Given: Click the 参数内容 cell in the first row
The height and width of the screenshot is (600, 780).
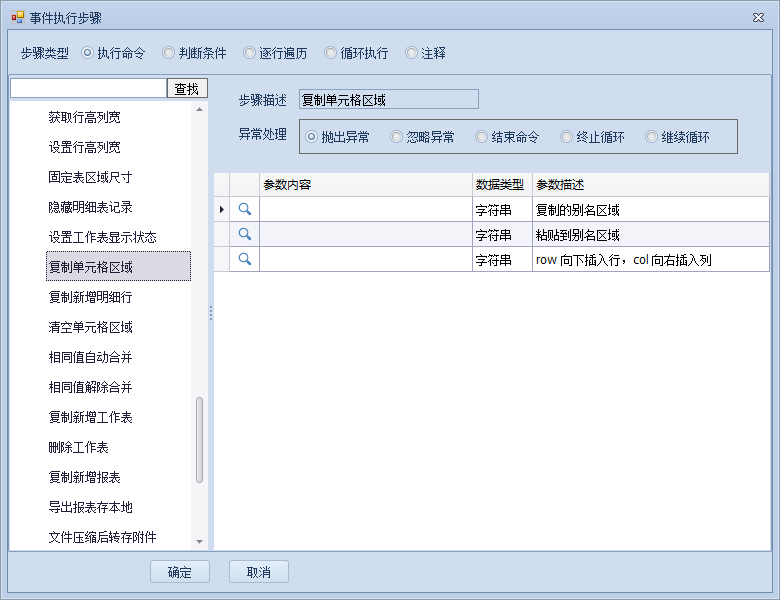Looking at the screenshot, I should click(365, 210).
